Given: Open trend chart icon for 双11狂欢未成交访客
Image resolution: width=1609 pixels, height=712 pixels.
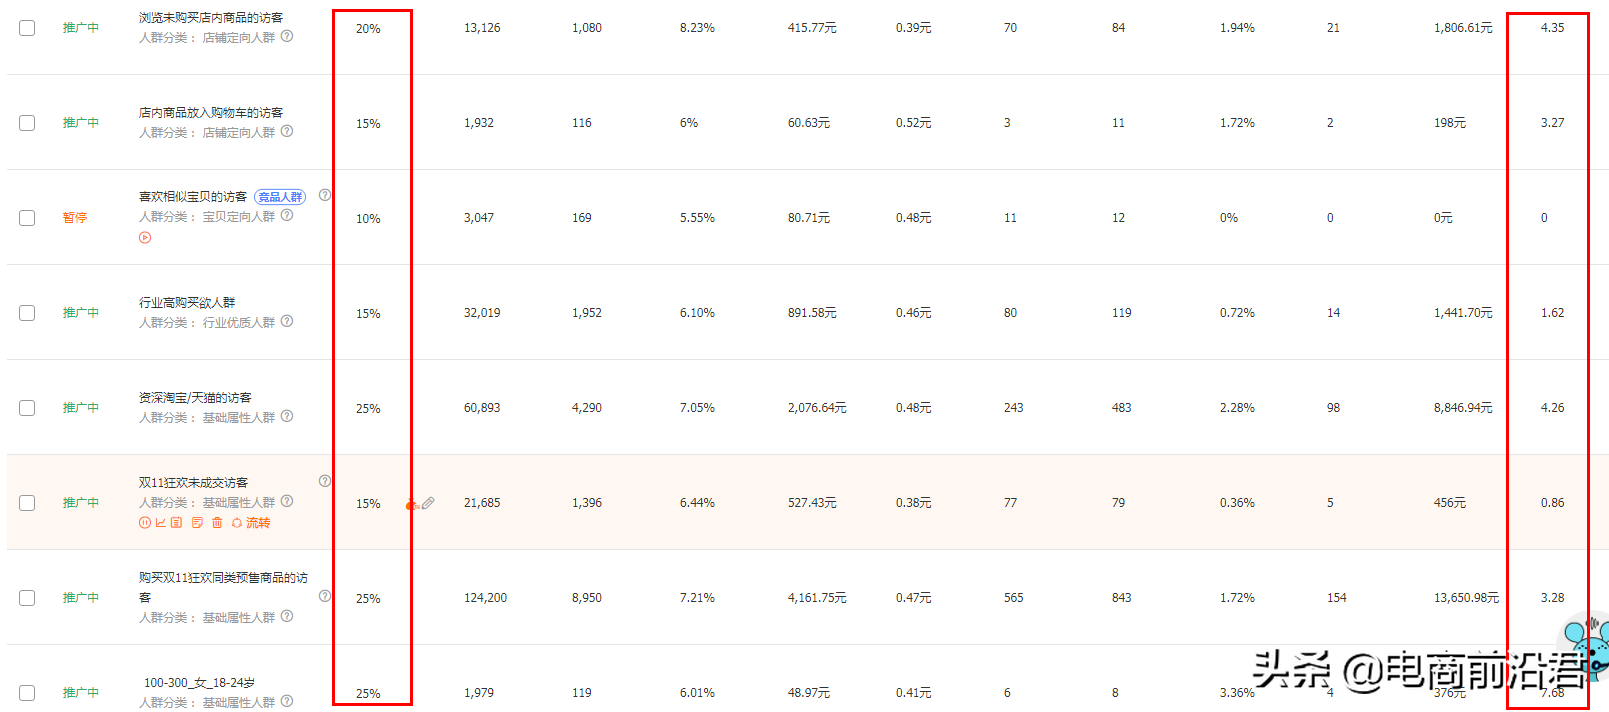Looking at the screenshot, I should 160,522.
